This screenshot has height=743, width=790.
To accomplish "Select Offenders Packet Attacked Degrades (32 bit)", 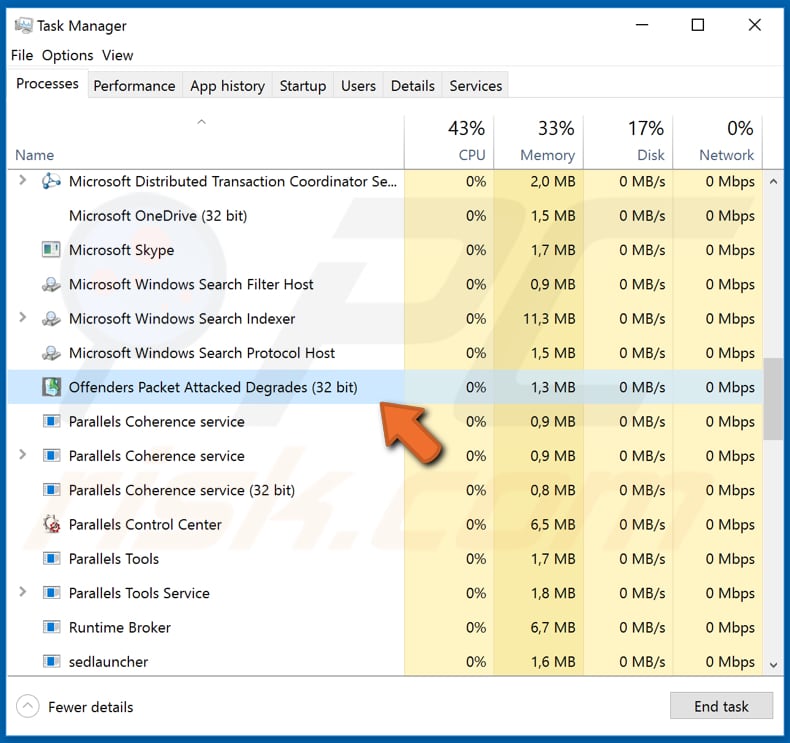I will coord(213,387).
